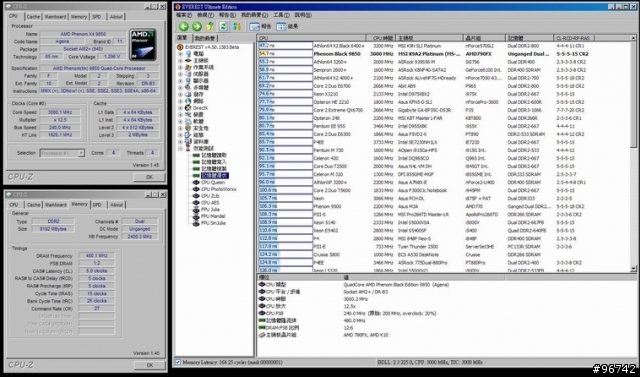
Task: Open About tab in bottom CPU-Z window
Action: click(116, 205)
